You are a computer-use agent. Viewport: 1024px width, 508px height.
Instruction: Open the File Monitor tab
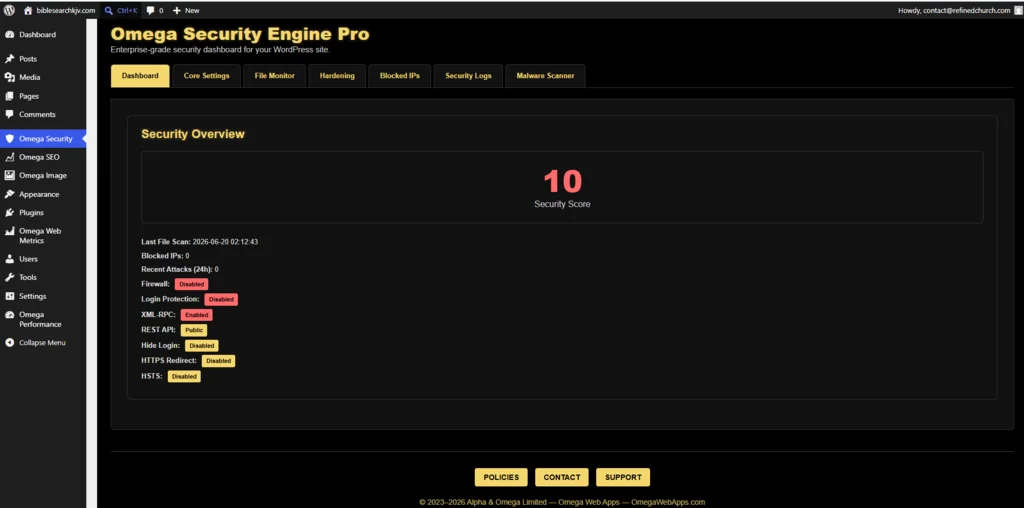click(274, 76)
